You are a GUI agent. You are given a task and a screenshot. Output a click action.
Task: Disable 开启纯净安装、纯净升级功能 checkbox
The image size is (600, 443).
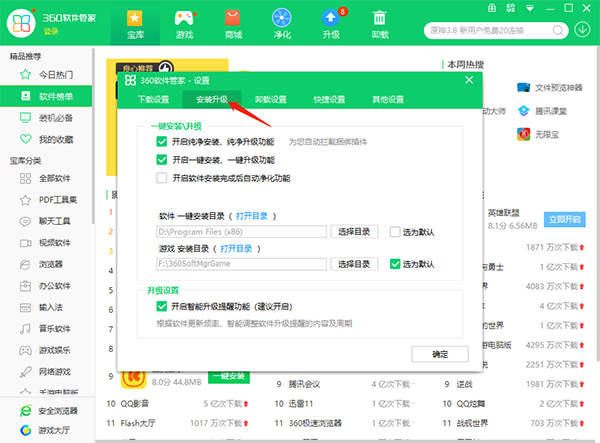coord(162,143)
